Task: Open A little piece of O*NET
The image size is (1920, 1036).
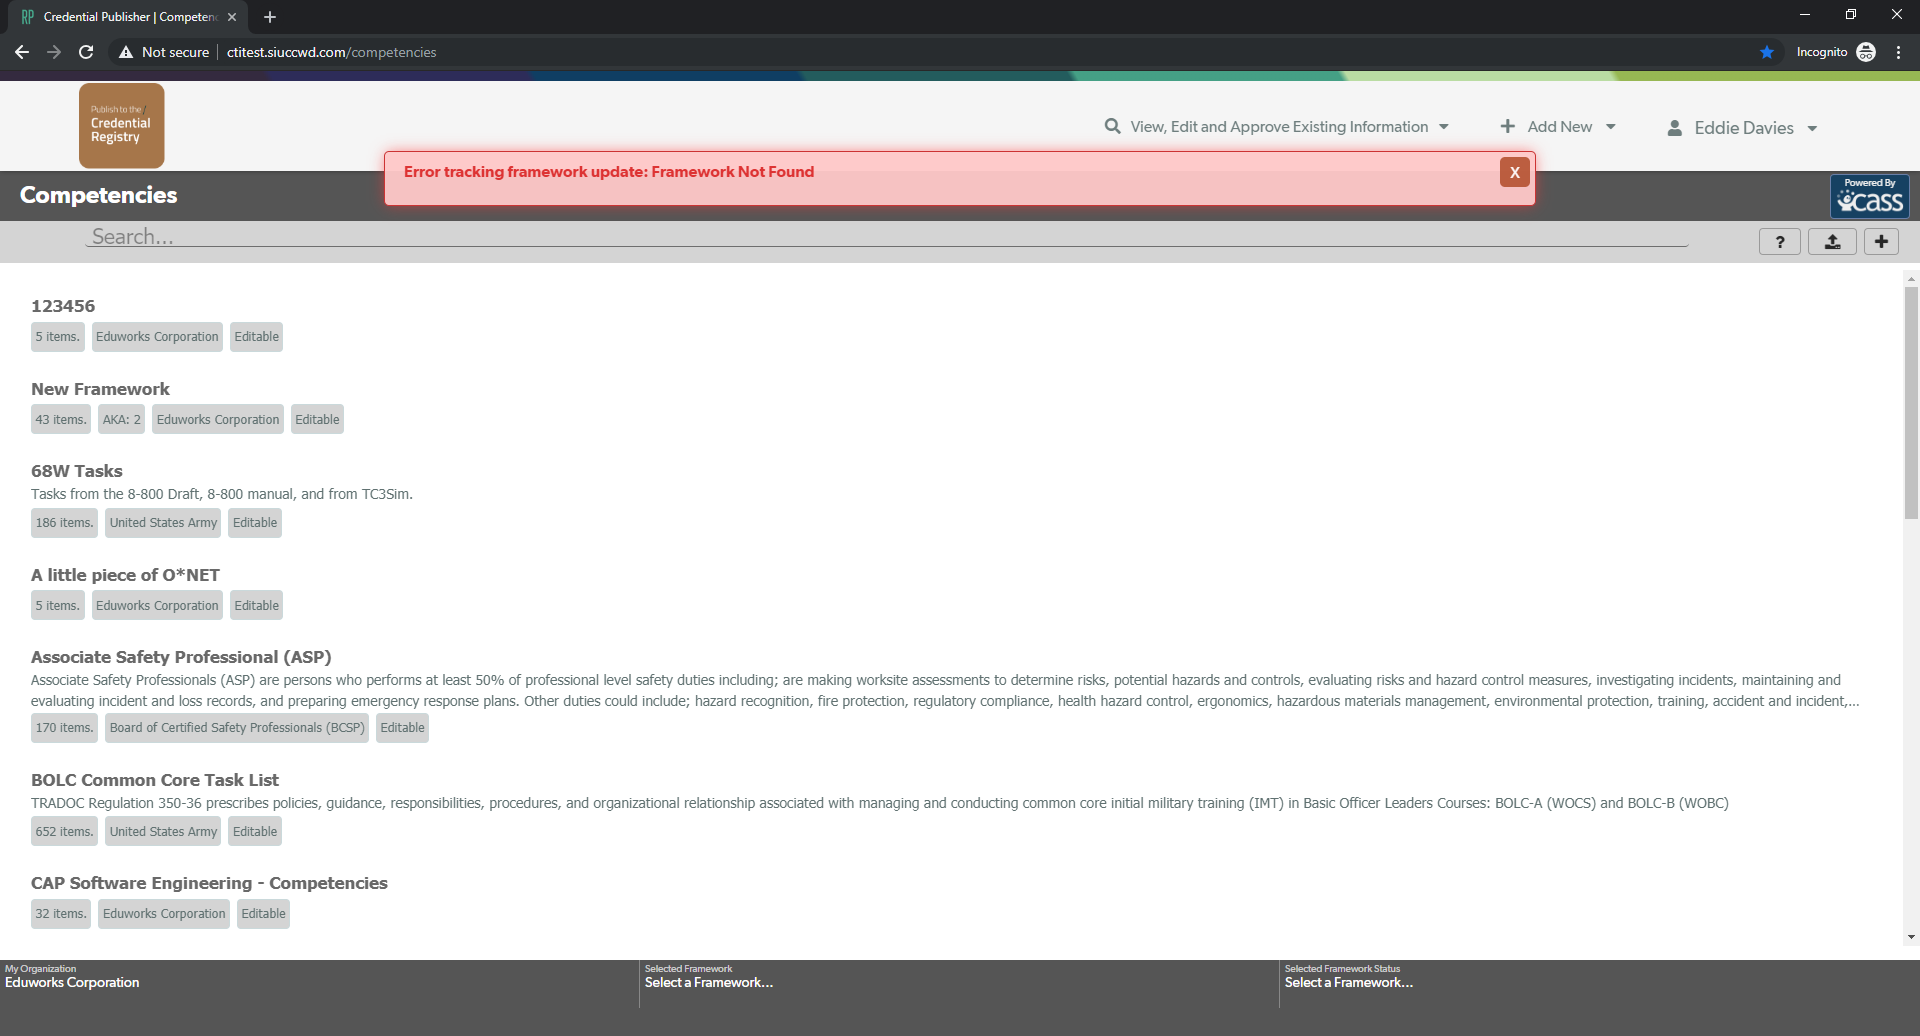Action: coord(125,575)
